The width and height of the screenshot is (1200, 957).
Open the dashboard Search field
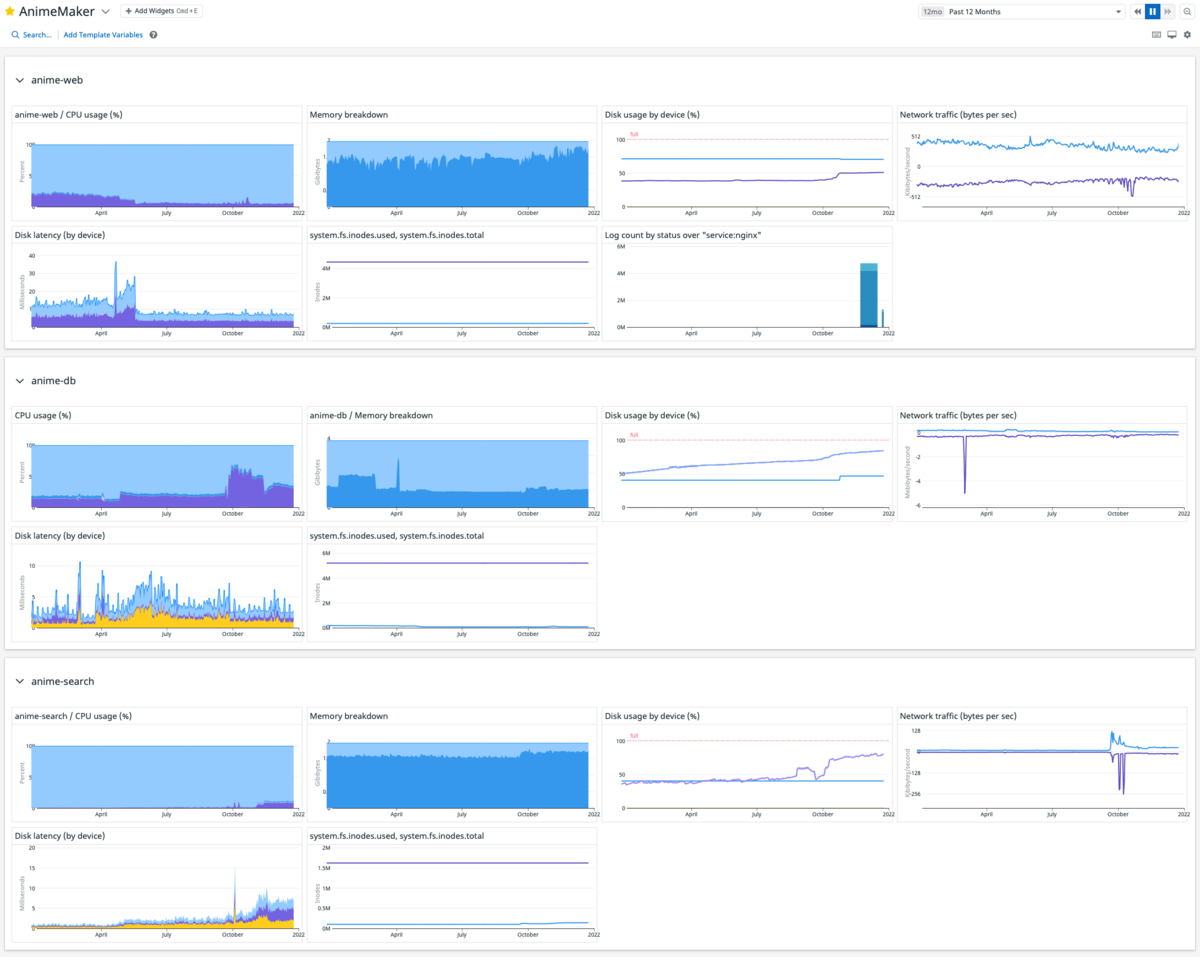[x=31, y=35]
